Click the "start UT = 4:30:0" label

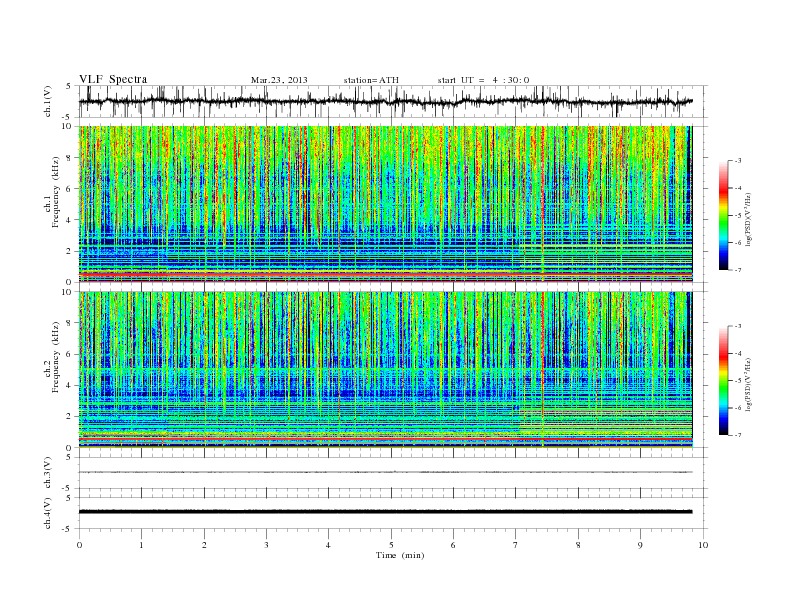point(483,80)
